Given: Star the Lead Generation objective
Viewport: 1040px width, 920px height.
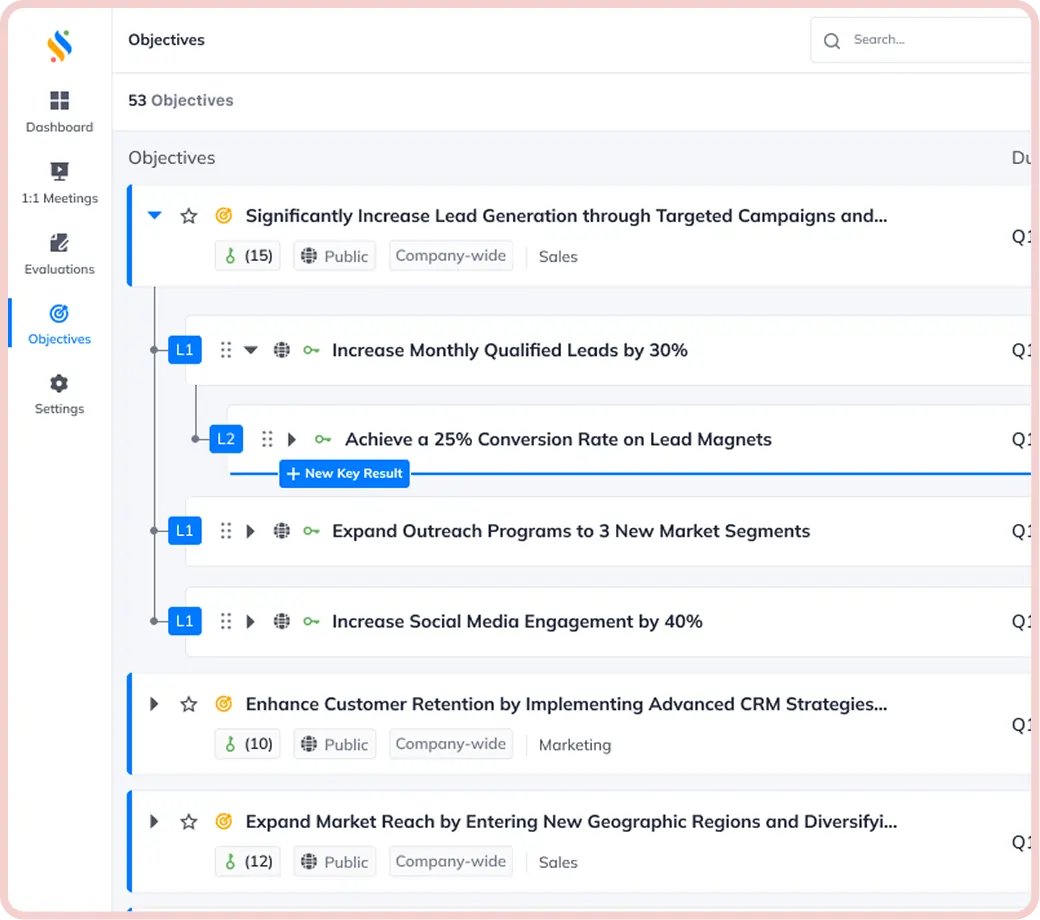Looking at the screenshot, I should click(189, 216).
